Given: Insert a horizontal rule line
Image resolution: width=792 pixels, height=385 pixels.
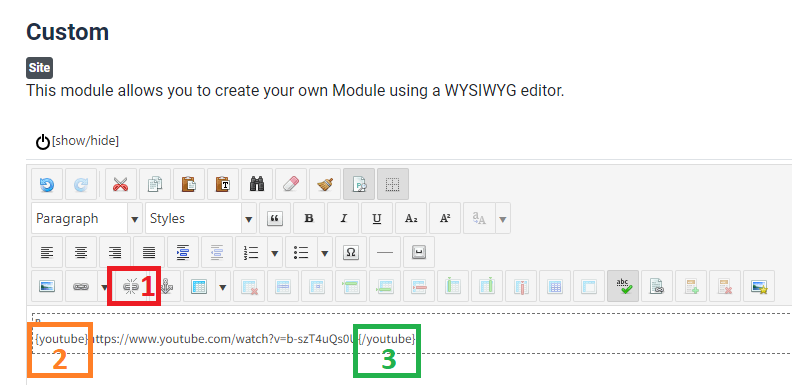Looking at the screenshot, I should click(385, 252).
